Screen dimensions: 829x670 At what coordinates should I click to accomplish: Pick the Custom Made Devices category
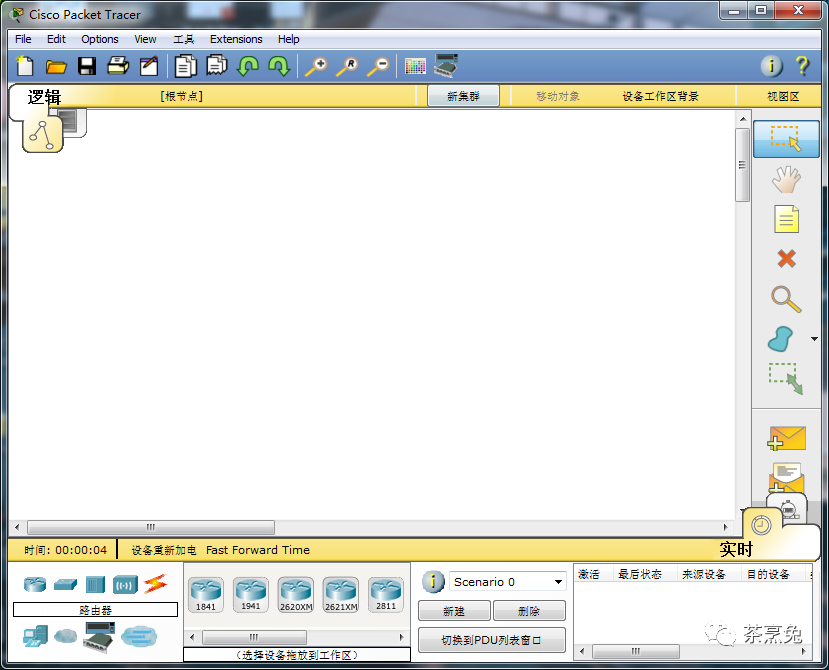99,637
